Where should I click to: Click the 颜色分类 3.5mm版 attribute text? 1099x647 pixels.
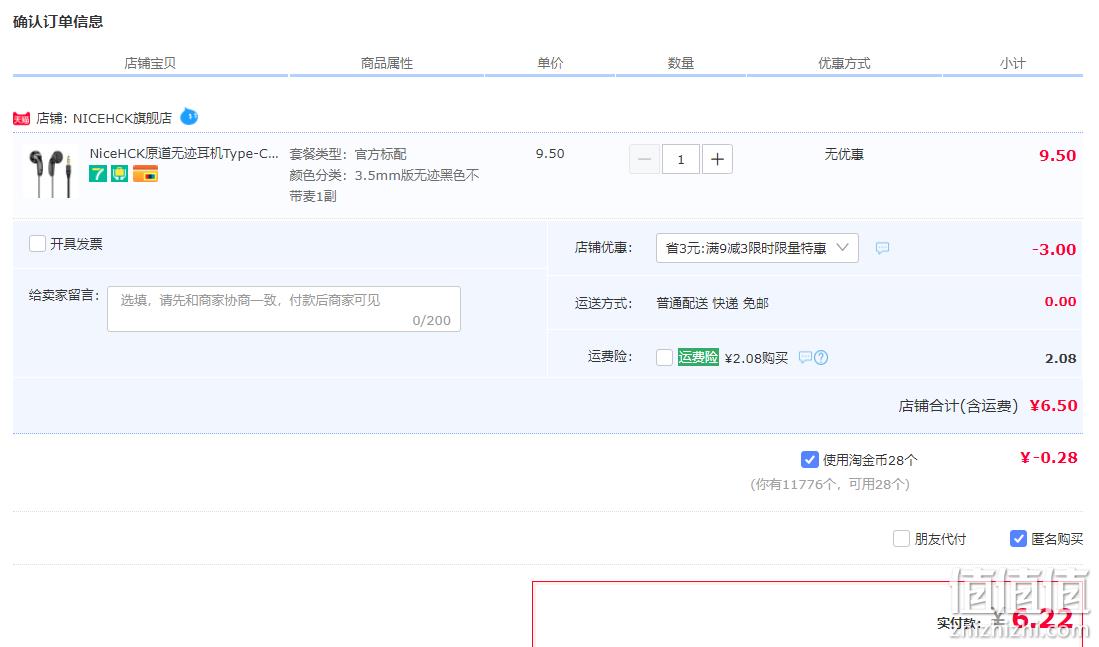coord(384,186)
